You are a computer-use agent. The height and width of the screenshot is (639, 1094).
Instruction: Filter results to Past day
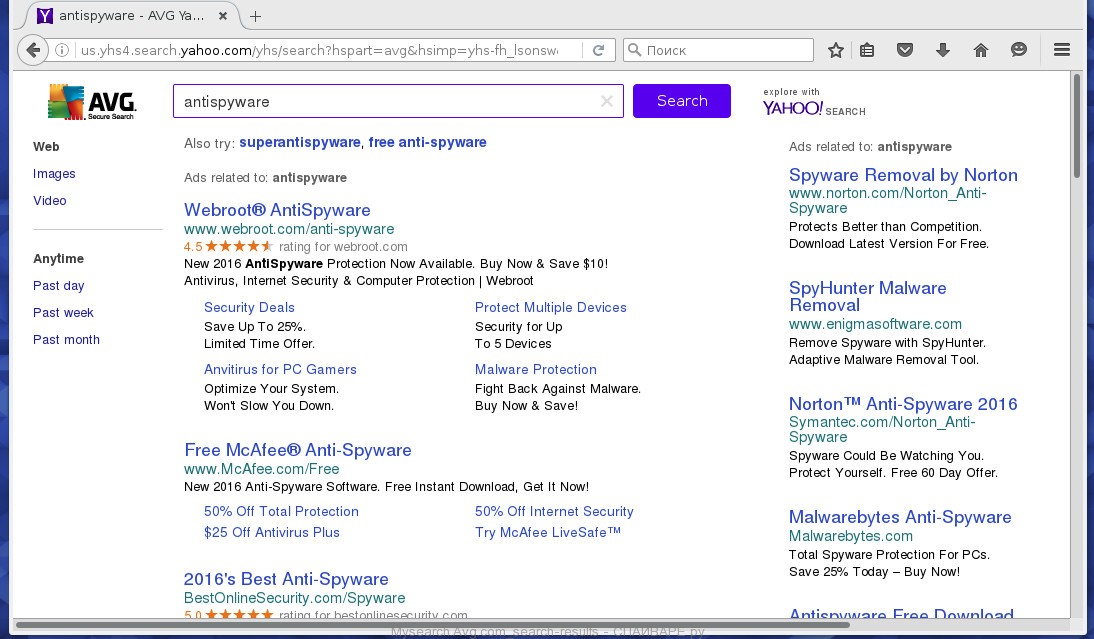[59, 286]
